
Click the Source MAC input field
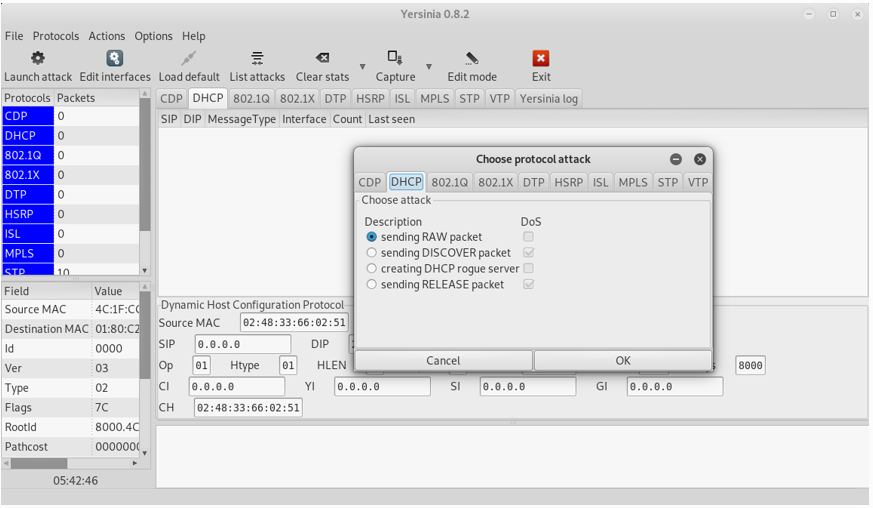click(295, 323)
